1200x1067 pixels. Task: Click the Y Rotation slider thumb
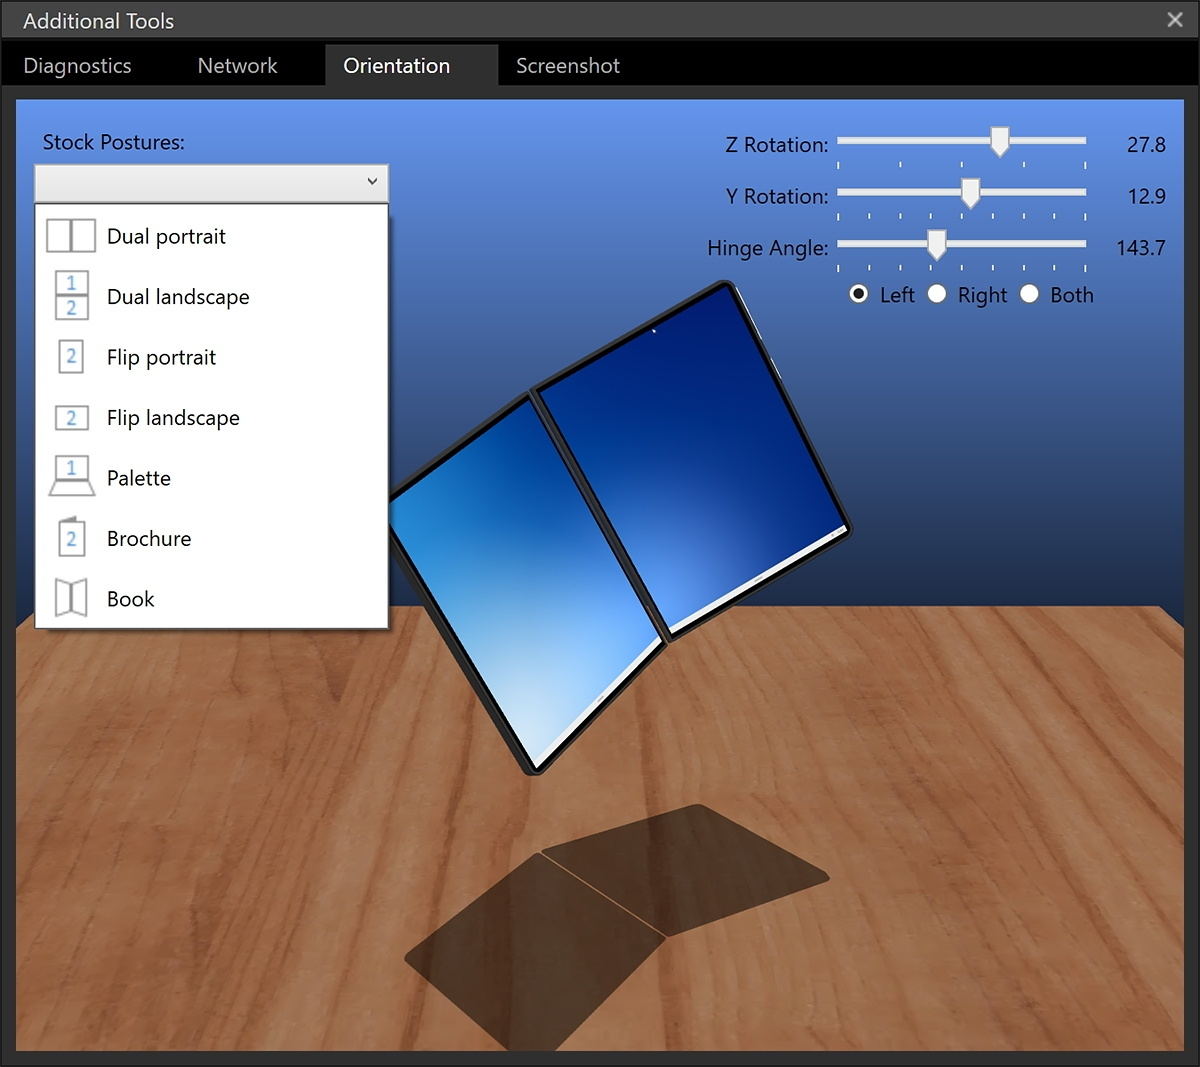tap(970, 193)
